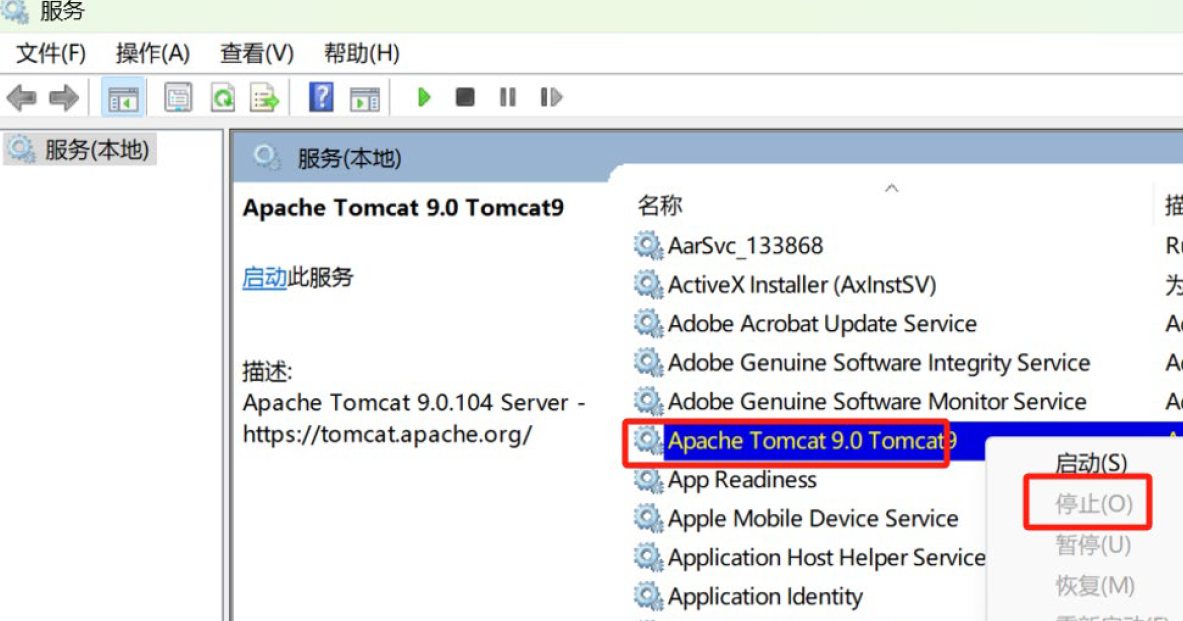
Task: Click the Pause service toolbar button
Action: [508, 97]
